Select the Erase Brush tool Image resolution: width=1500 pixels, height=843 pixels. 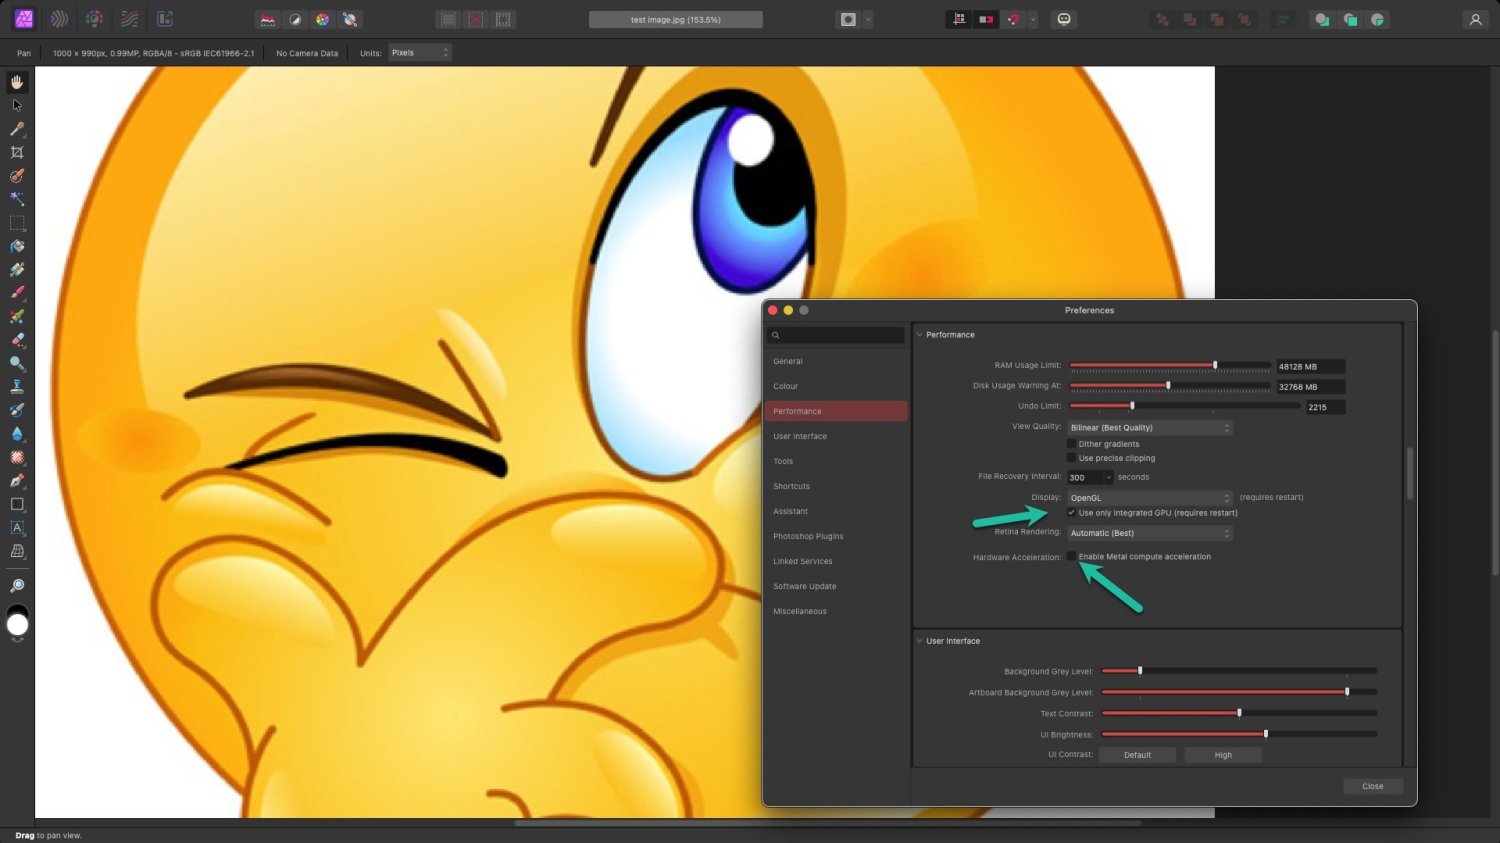(17, 340)
